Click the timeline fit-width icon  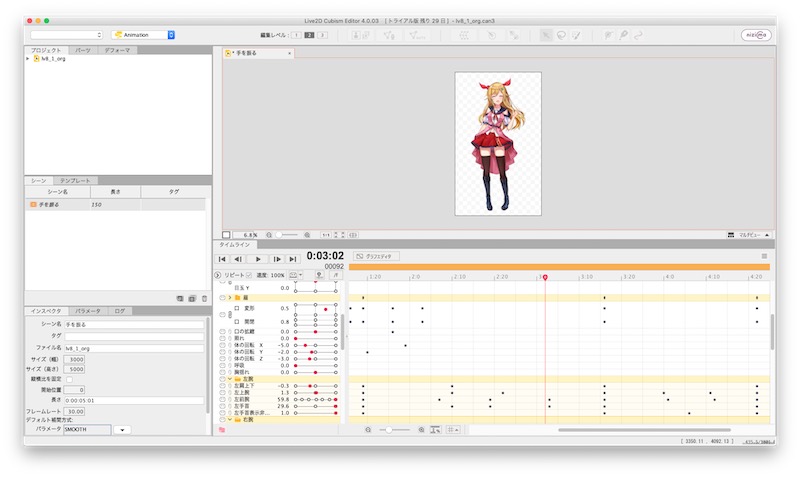[x=435, y=430]
